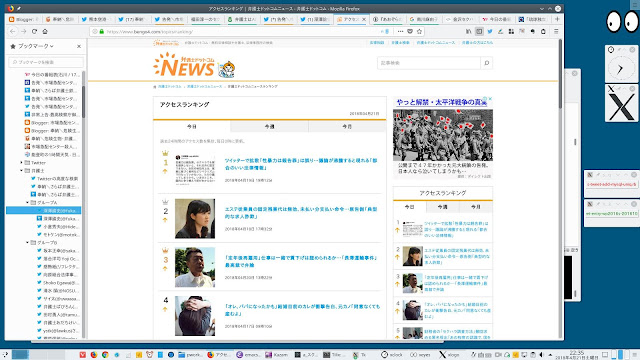
Task: Open the Library icon in the toolbar
Action: pos(469,31)
